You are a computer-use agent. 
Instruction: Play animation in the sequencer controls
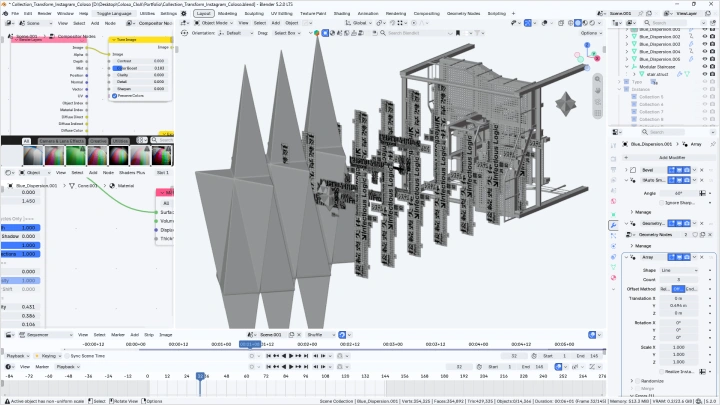pos(291,356)
